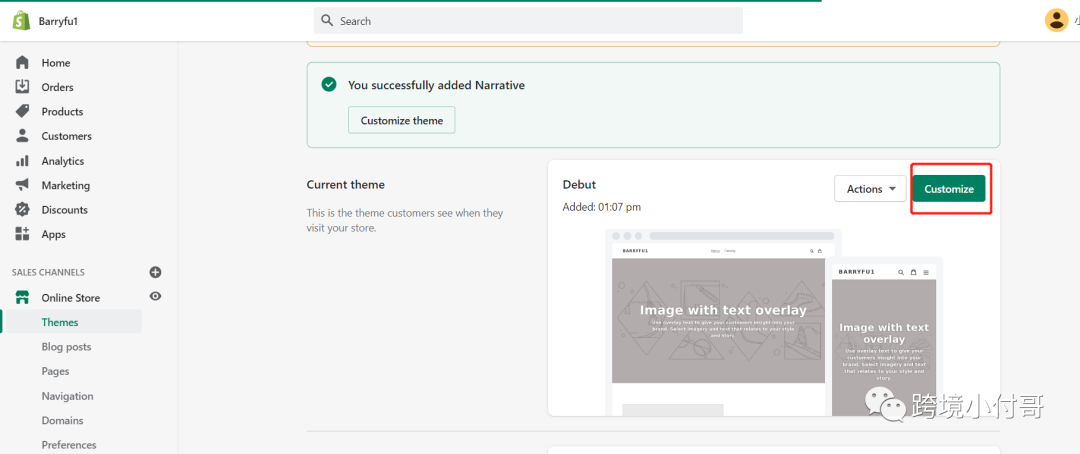Viewport: 1080px width, 454px height.
Task: Open Blog posts page
Action: pyautogui.click(x=66, y=347)
